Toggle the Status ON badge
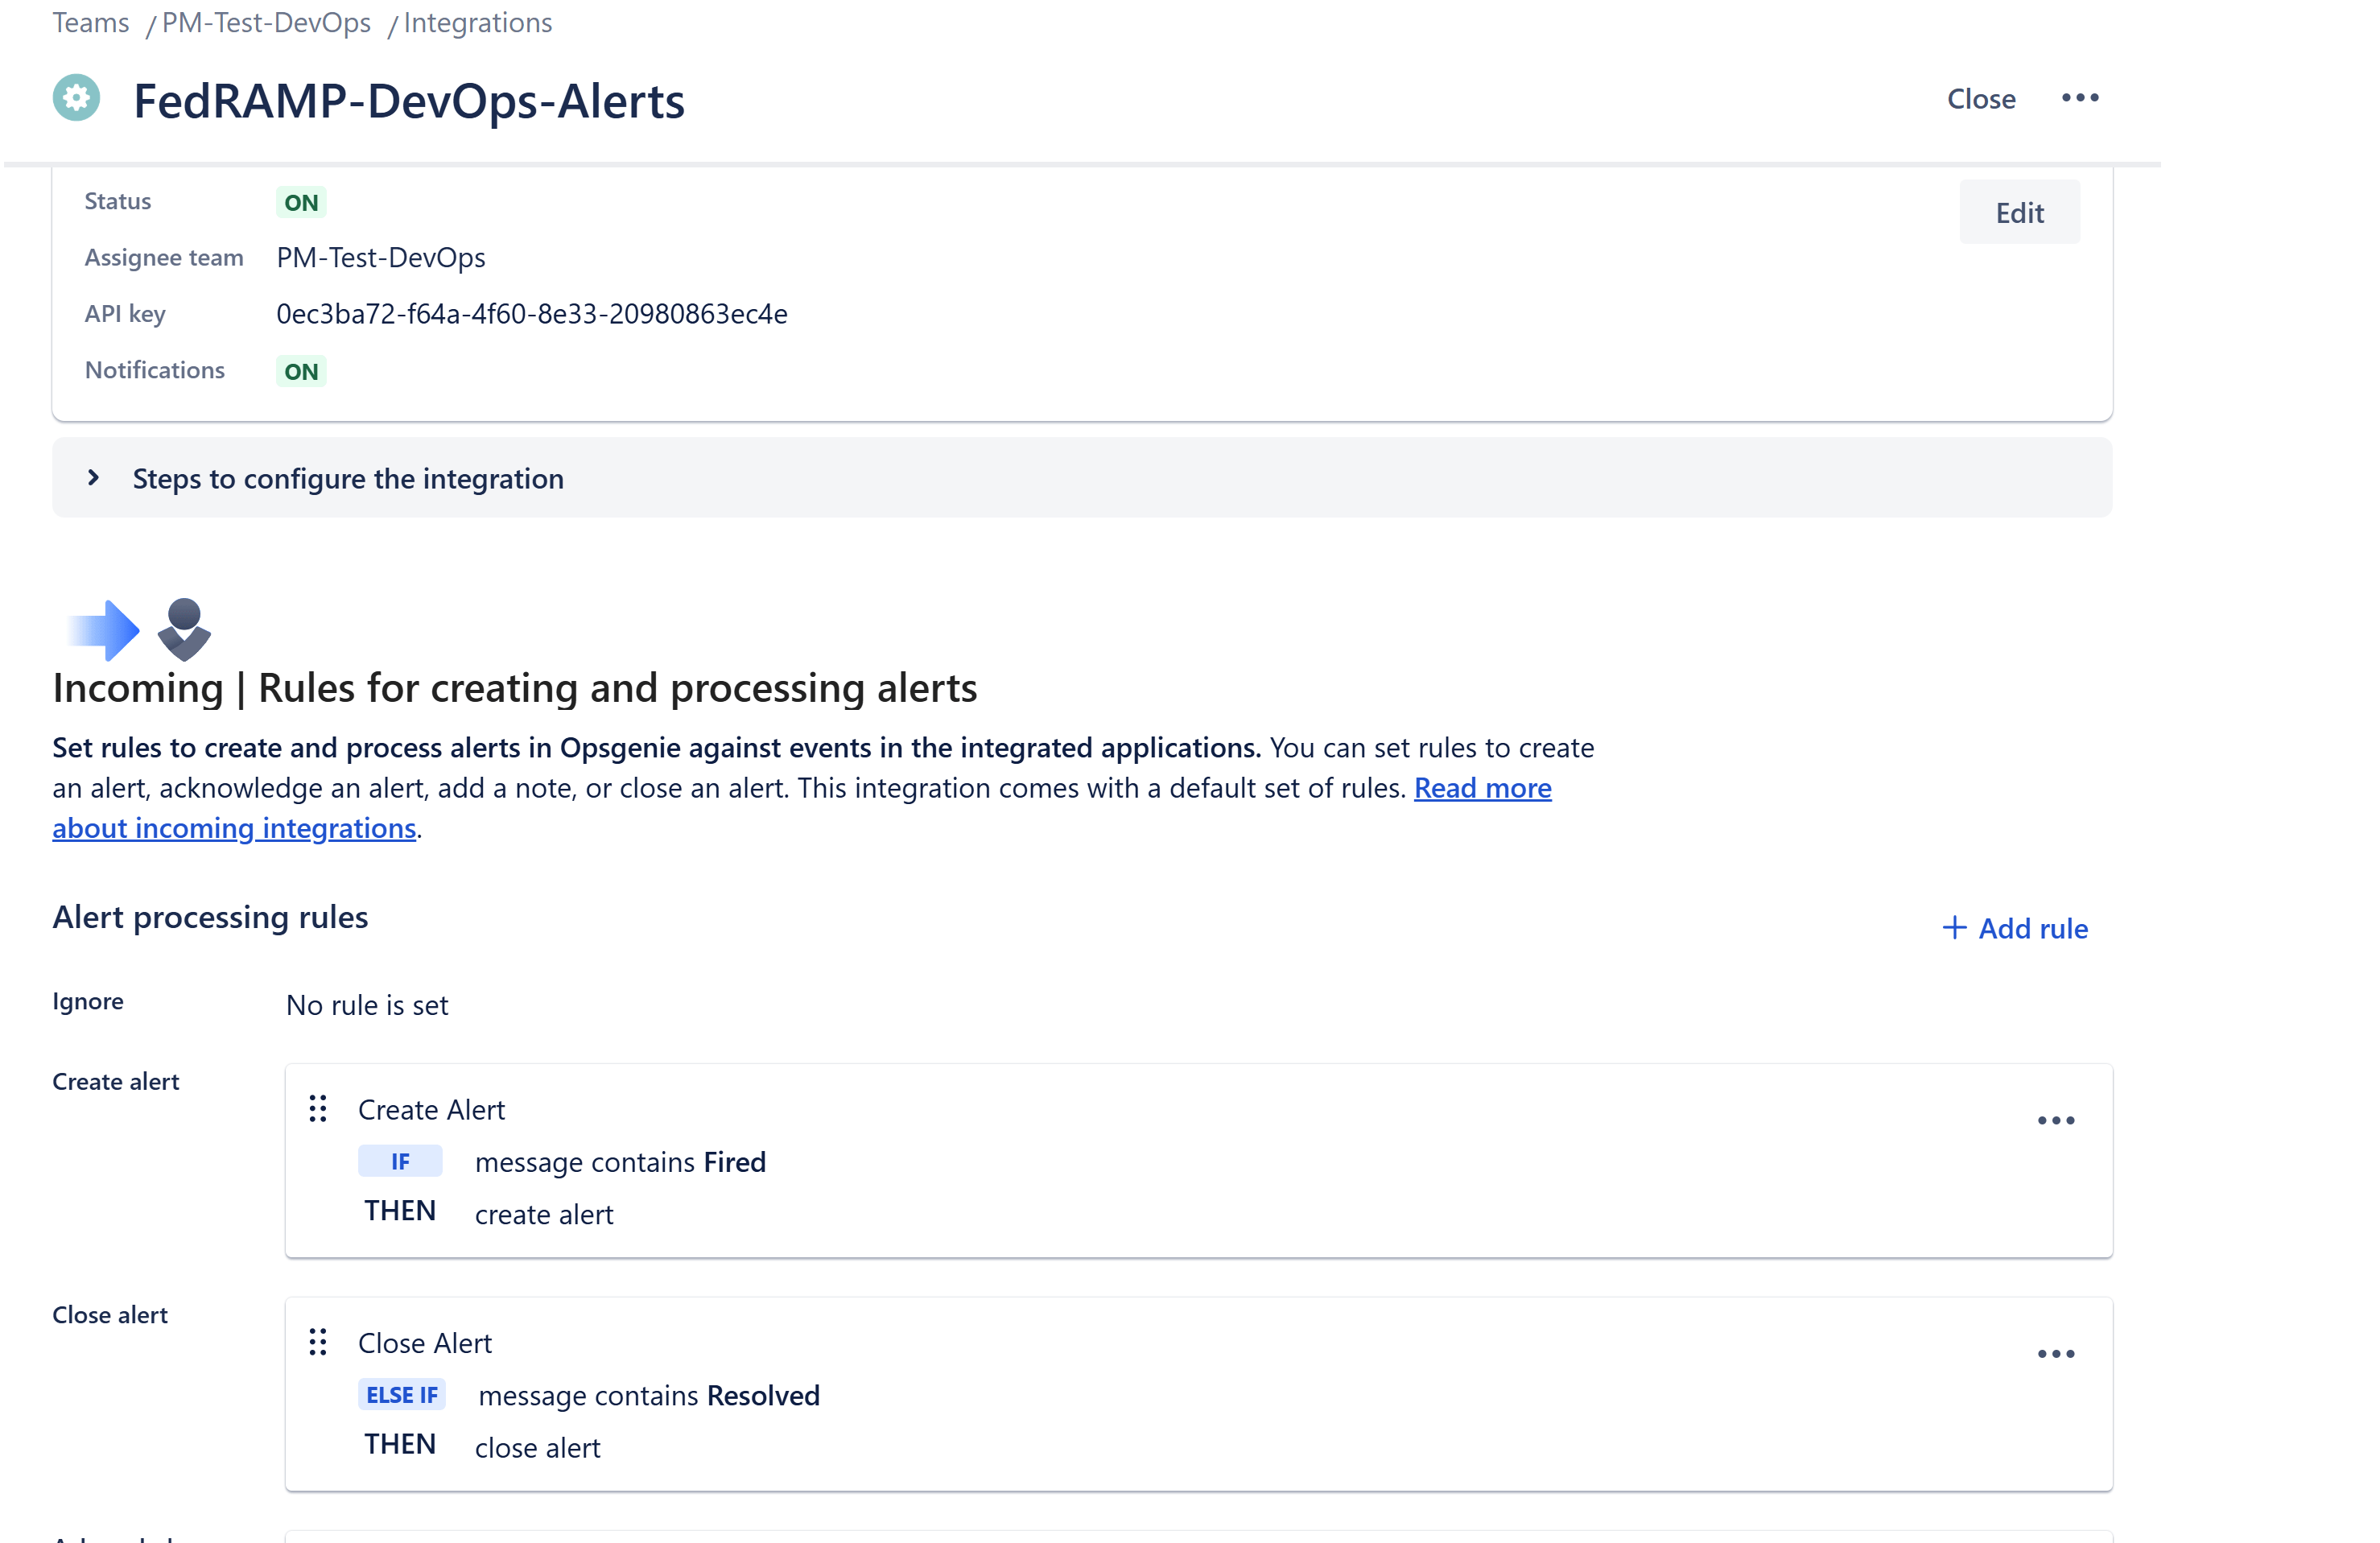 point(300,201)
